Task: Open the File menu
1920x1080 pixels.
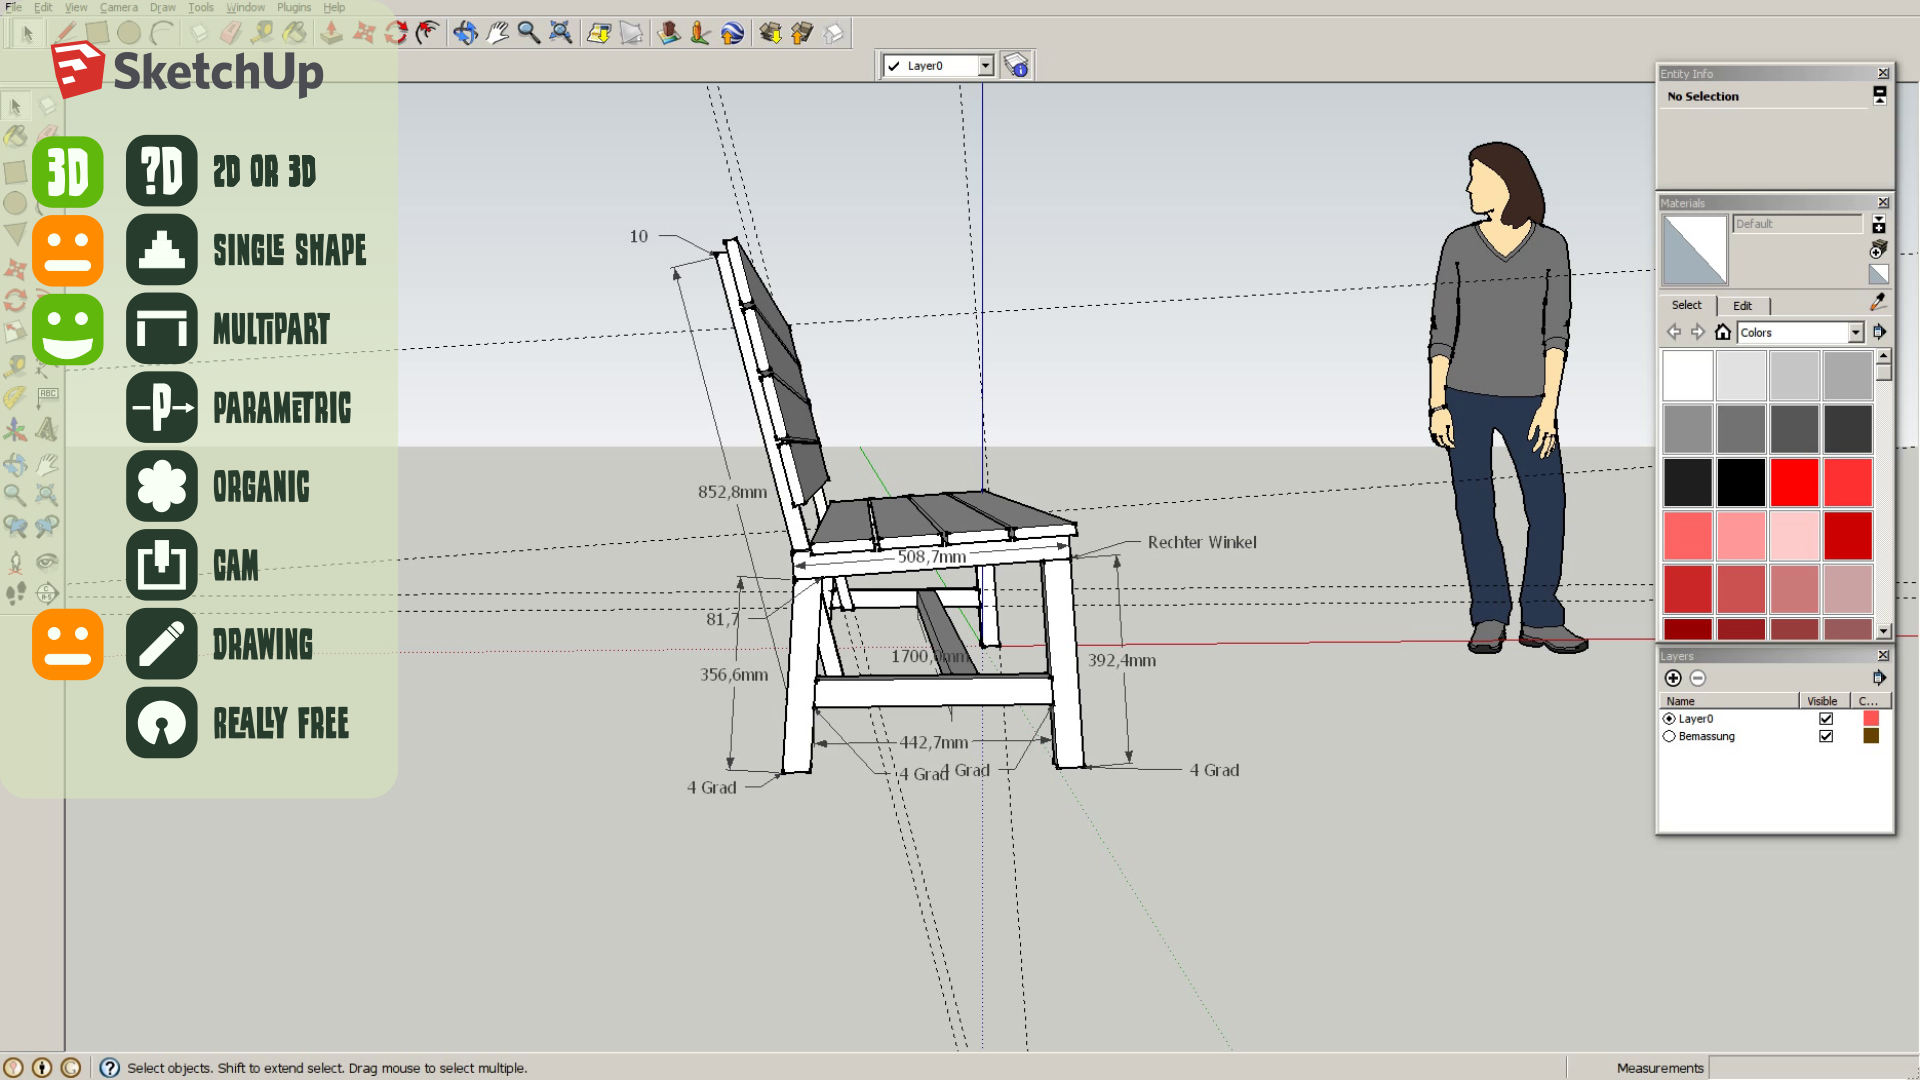Action: pyautogui.click(x=14, y=7)
